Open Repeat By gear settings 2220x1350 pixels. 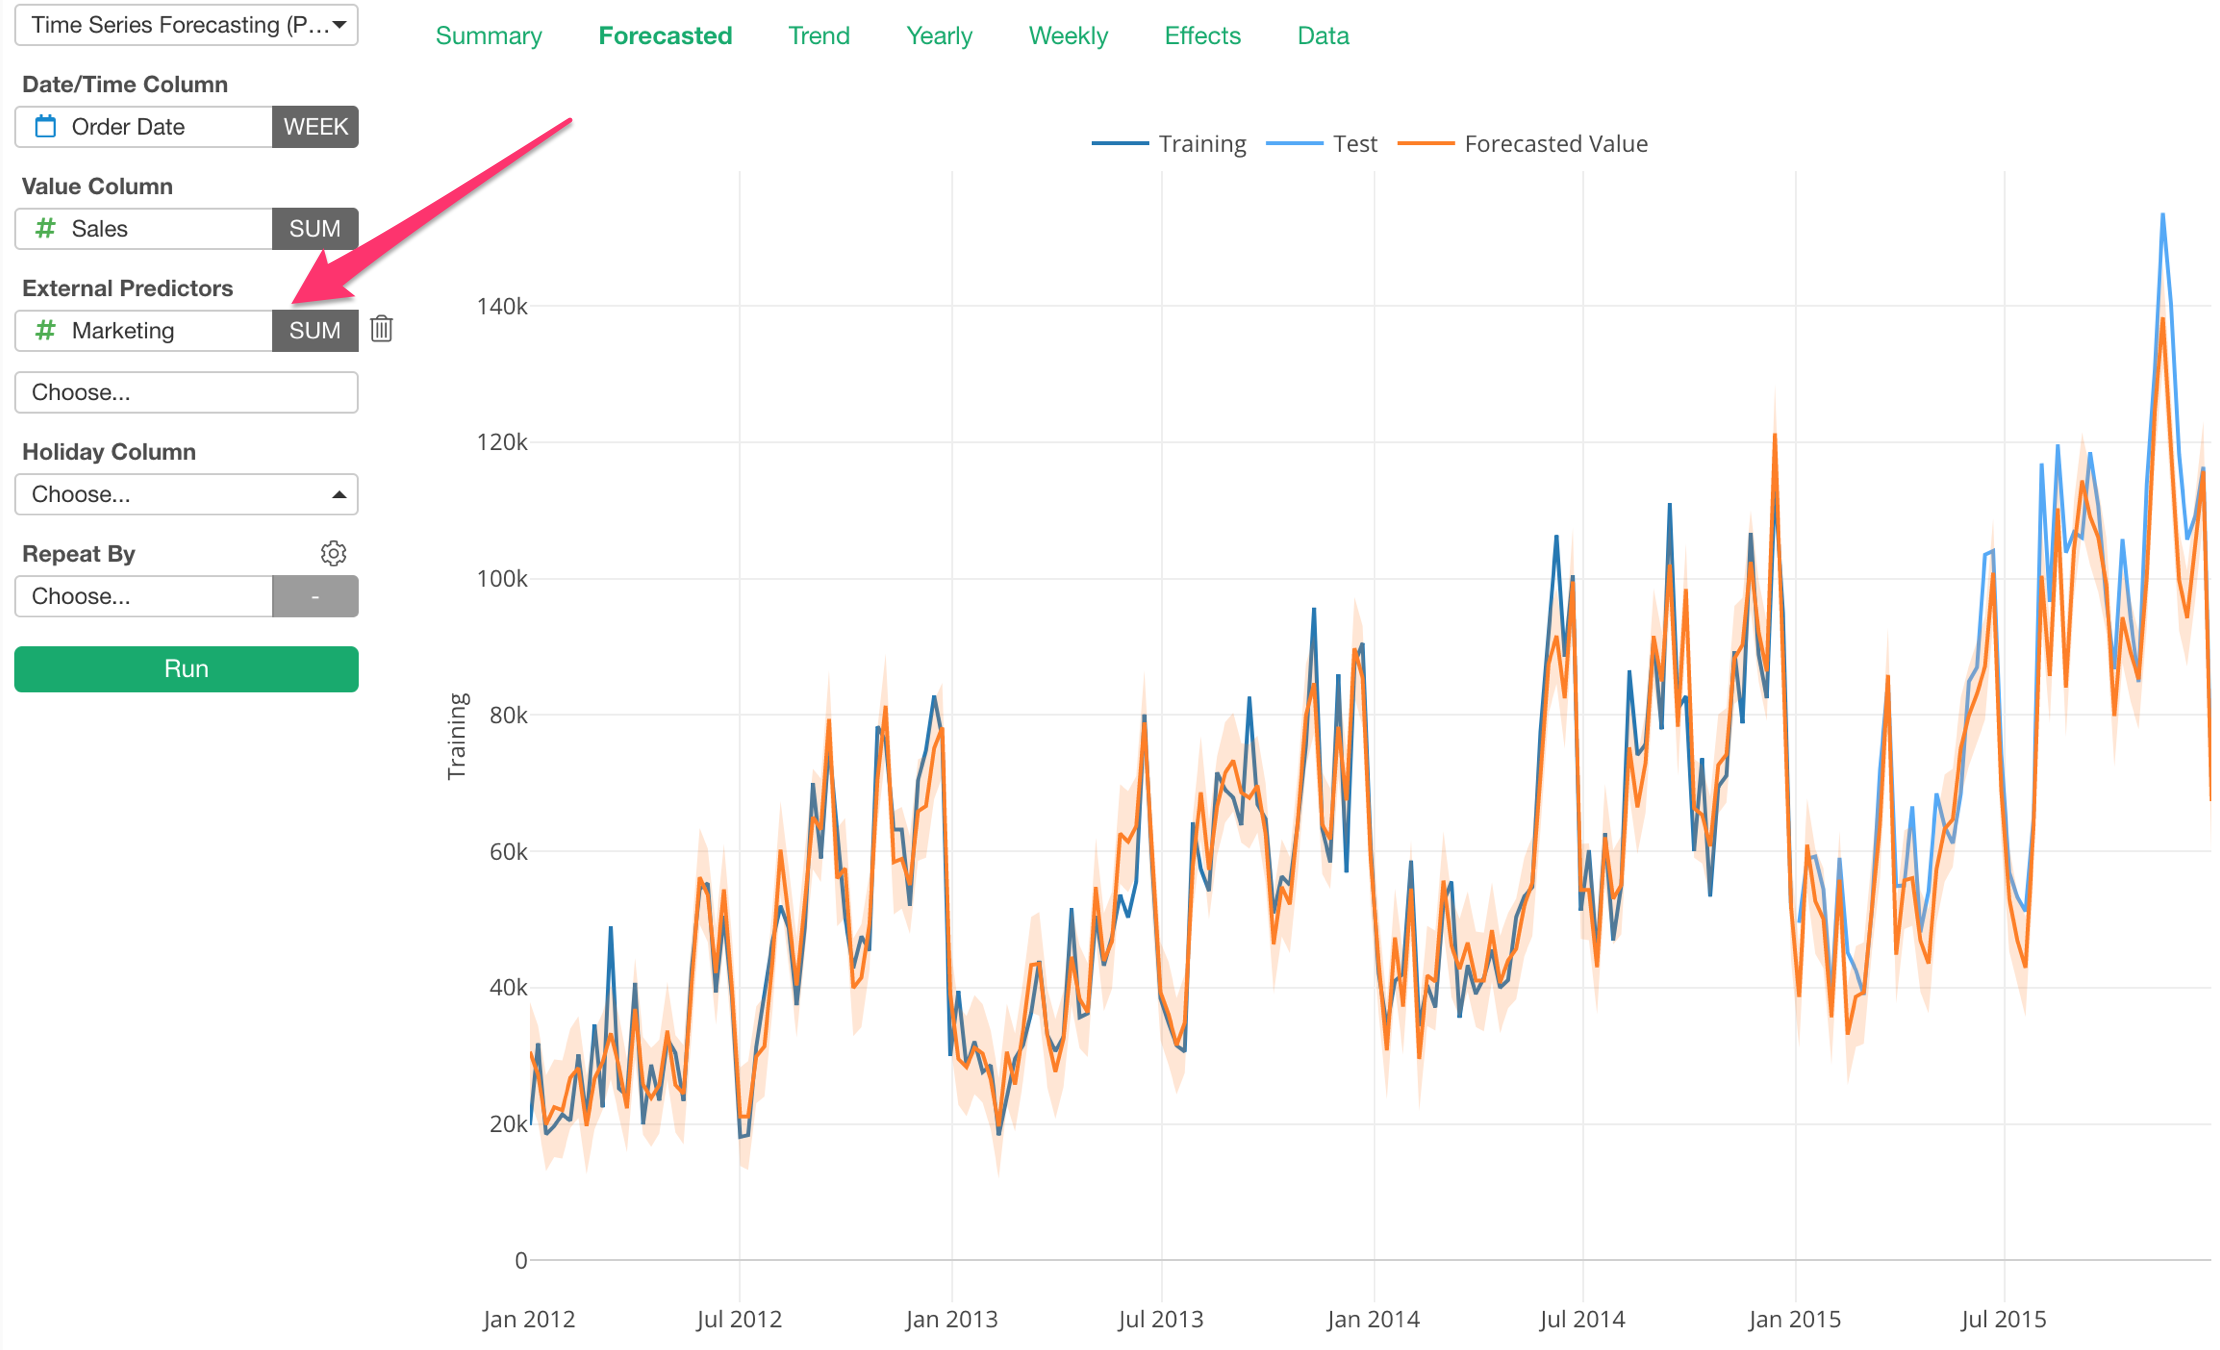333,553
